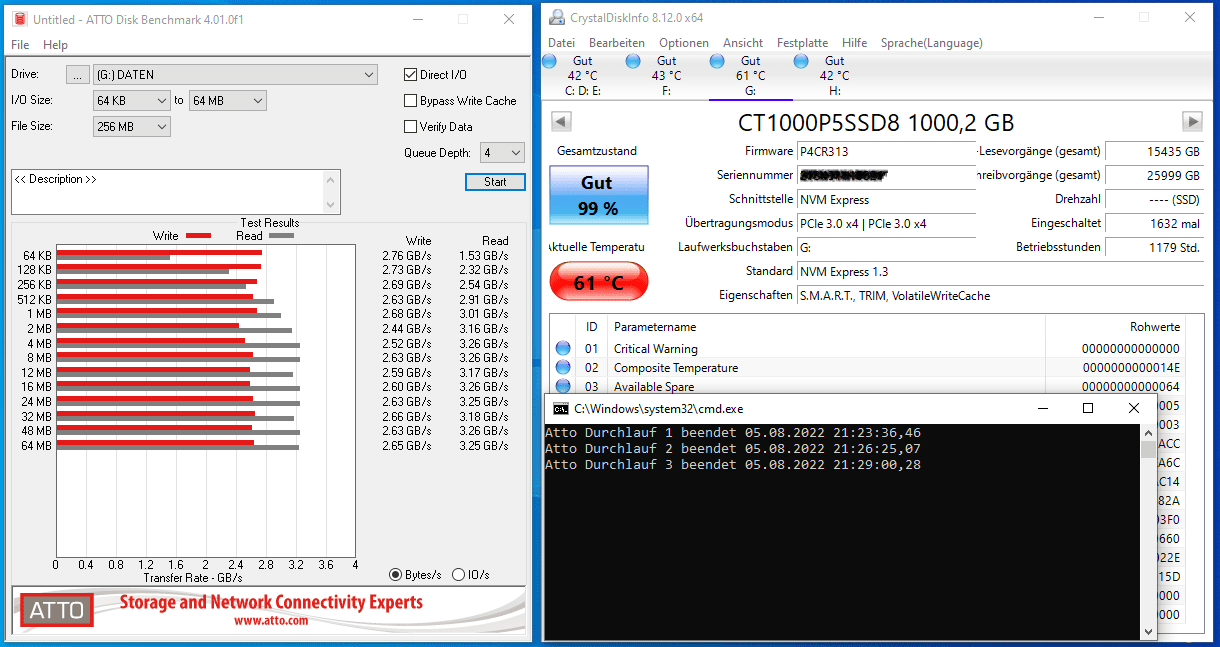Open the Help menu in ATTO
Image resolution: width=1220 pixels, height=647 pixels.
click(x=55, y=45)
